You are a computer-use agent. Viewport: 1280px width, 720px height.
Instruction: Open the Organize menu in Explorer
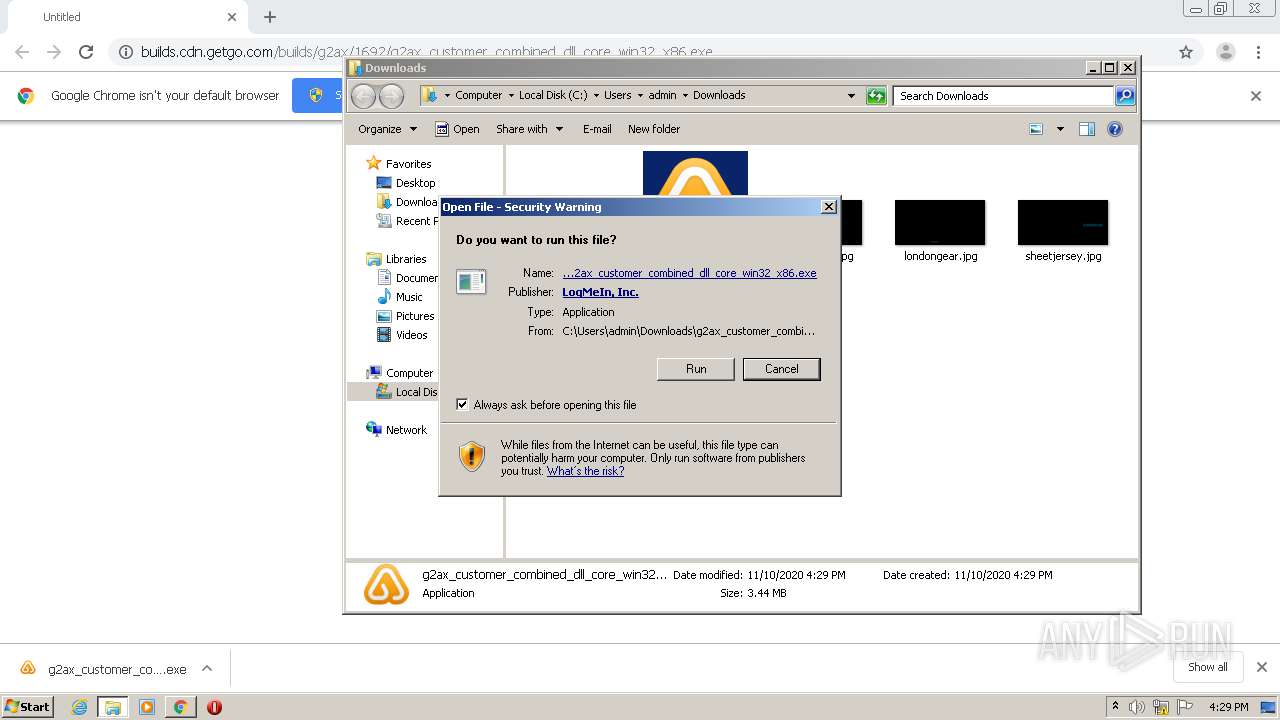pyautogui.click(x=387, y=129)
